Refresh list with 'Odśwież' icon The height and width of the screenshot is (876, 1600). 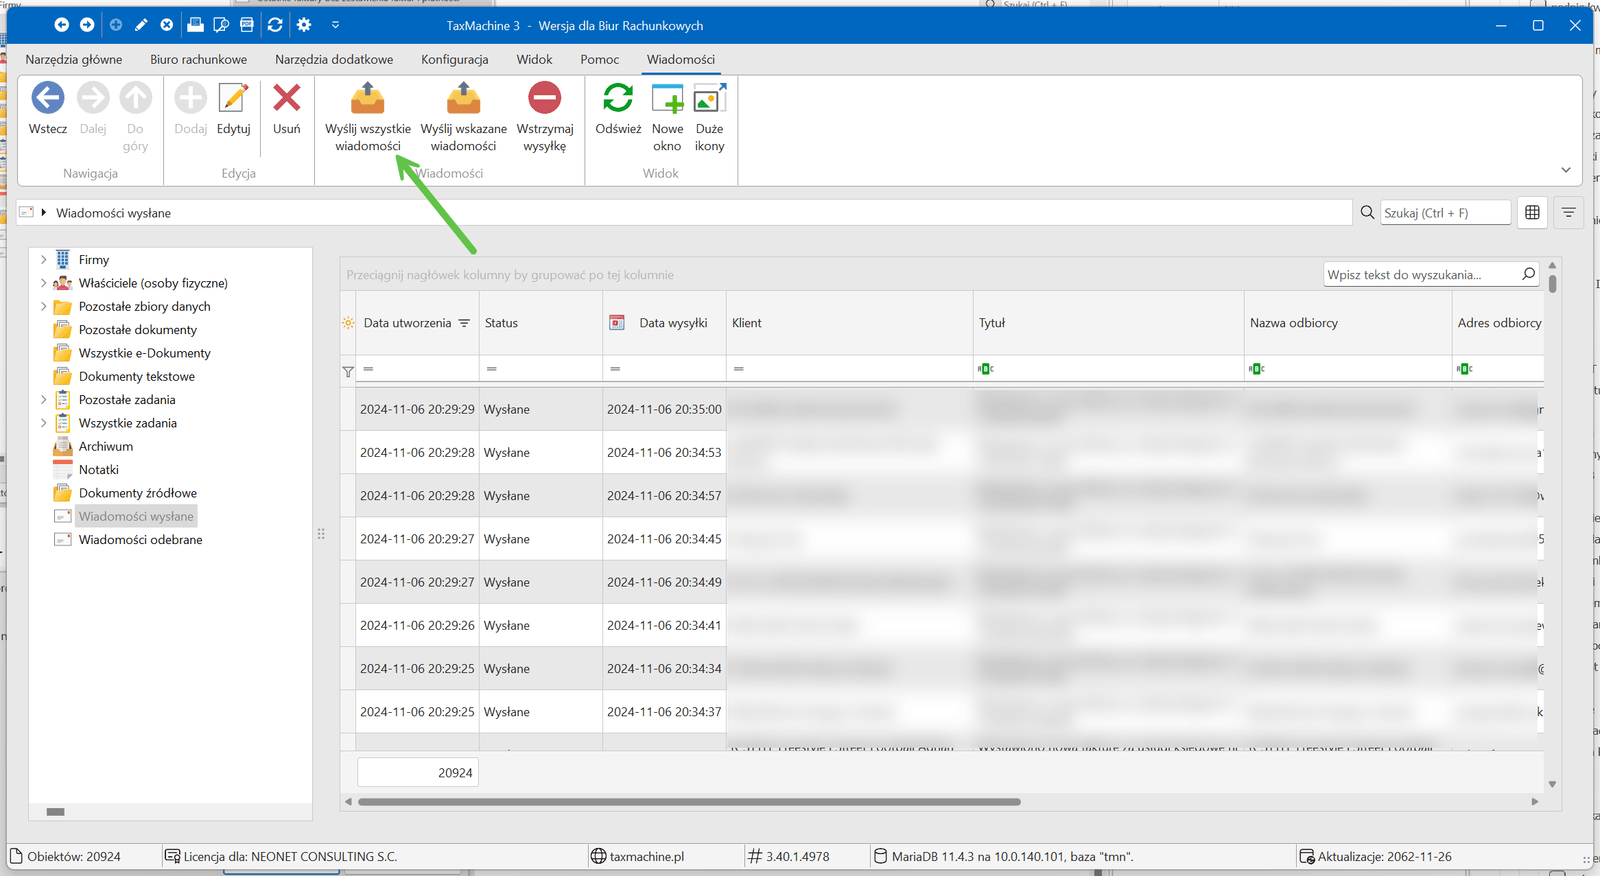click(x=618, y=99)
